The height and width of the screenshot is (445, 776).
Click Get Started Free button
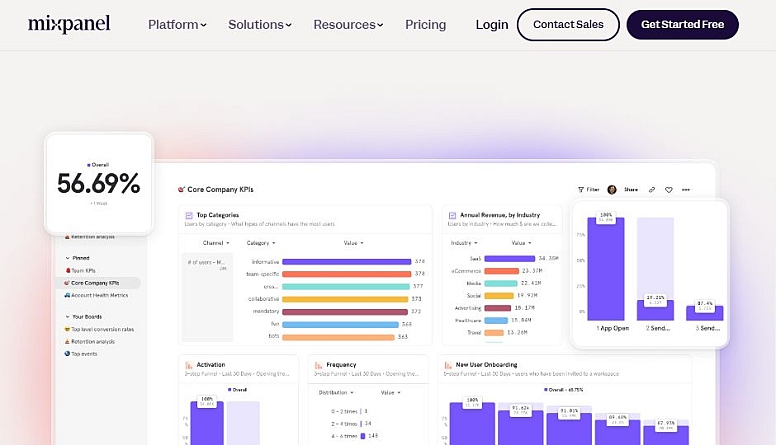pyautogui.click(x=682, y=24)
